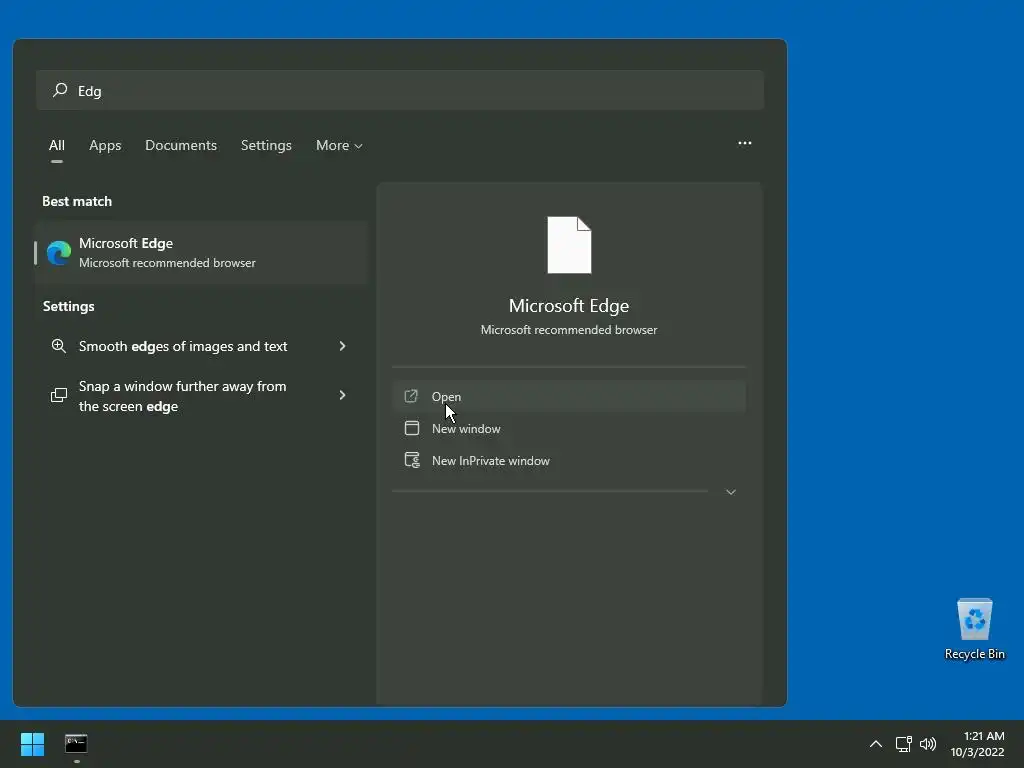
Task: Expand arrow for Snap a window result
Action: (342, 395)
